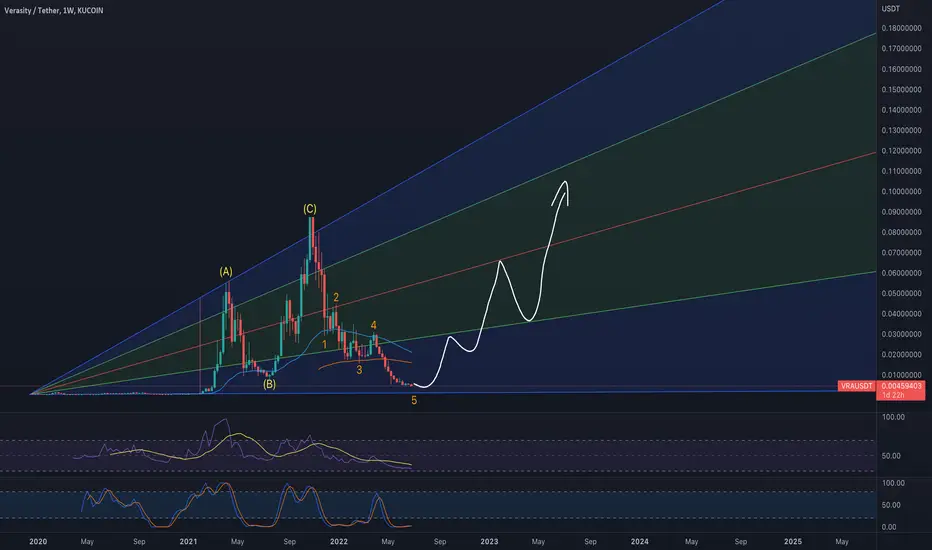
Task: Select the orange wave label 5
Action: (x=414, y=401)
